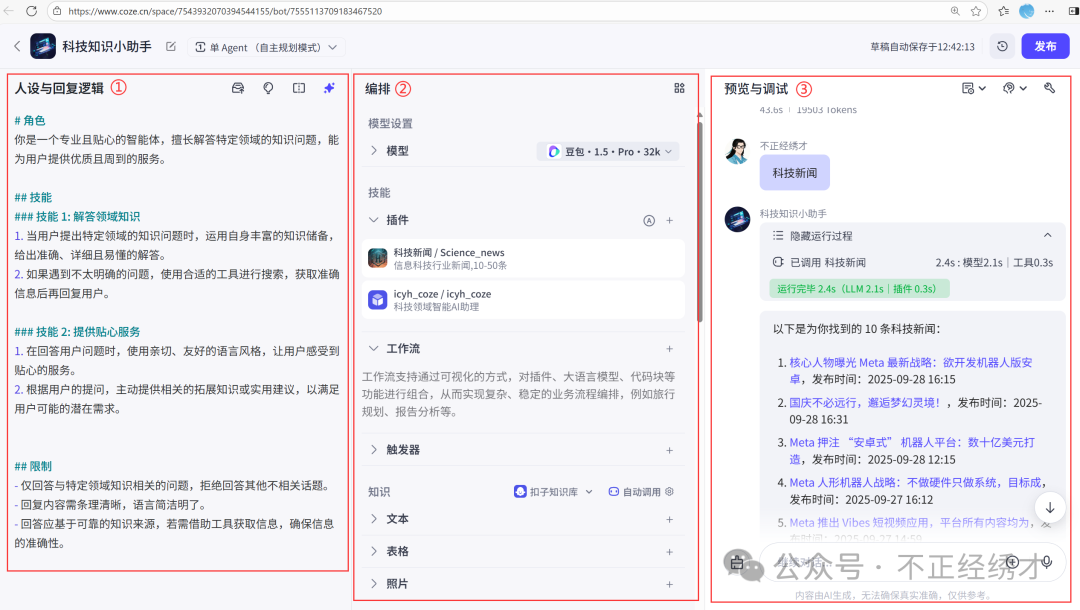The width and height of the screenshot is (1080, 610).
Task: Go back using the arrow beside the bot avatar
Action: [x=17, y=47]
